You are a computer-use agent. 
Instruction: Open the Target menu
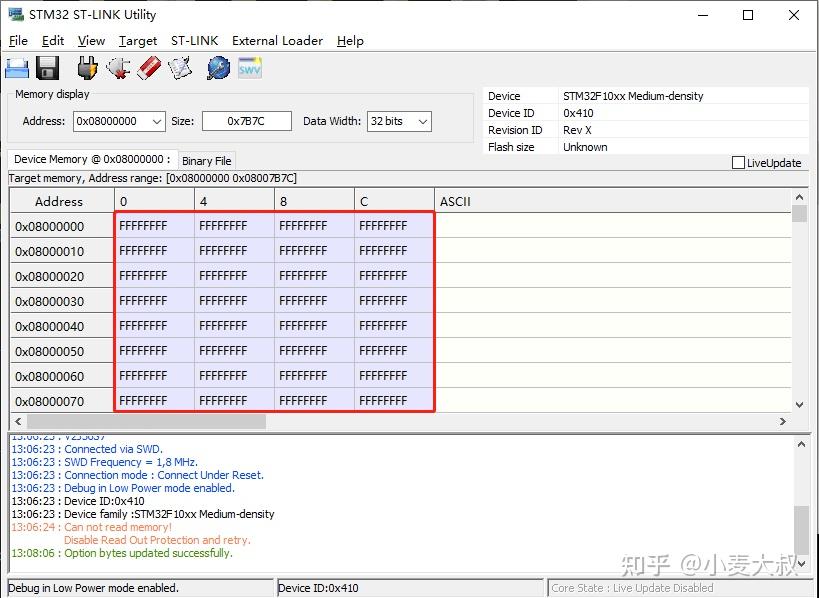(138, 41)
